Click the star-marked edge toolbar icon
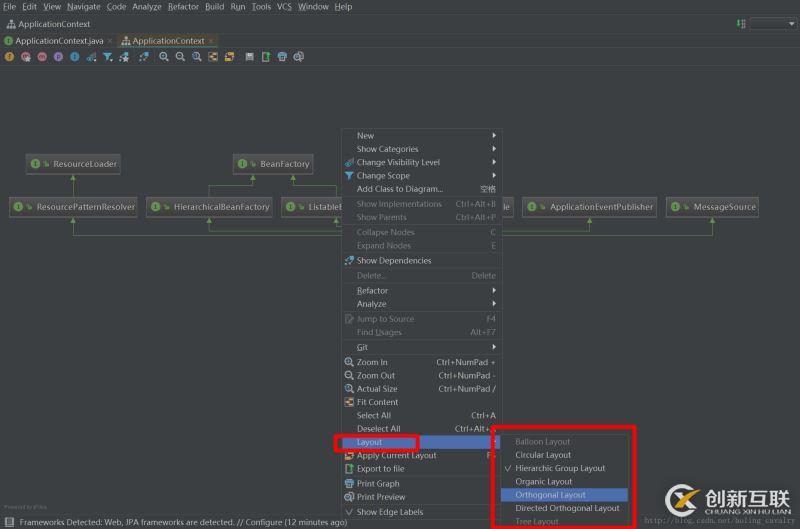The image size is (800, 529). click(124, 57)
